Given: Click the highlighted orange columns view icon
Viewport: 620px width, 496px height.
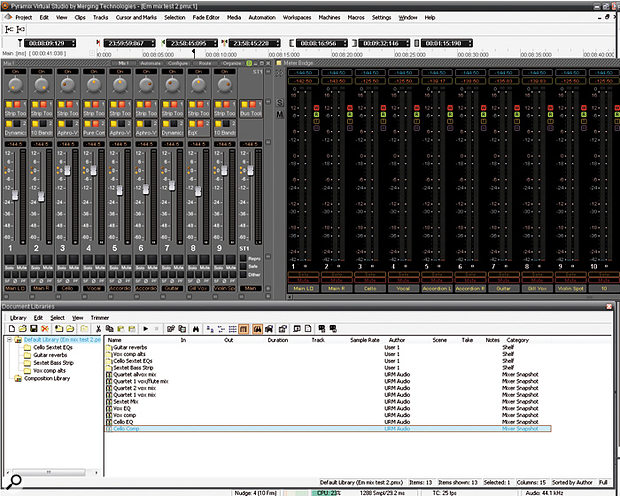Looking at the screenshot, I should coord(244,329).
